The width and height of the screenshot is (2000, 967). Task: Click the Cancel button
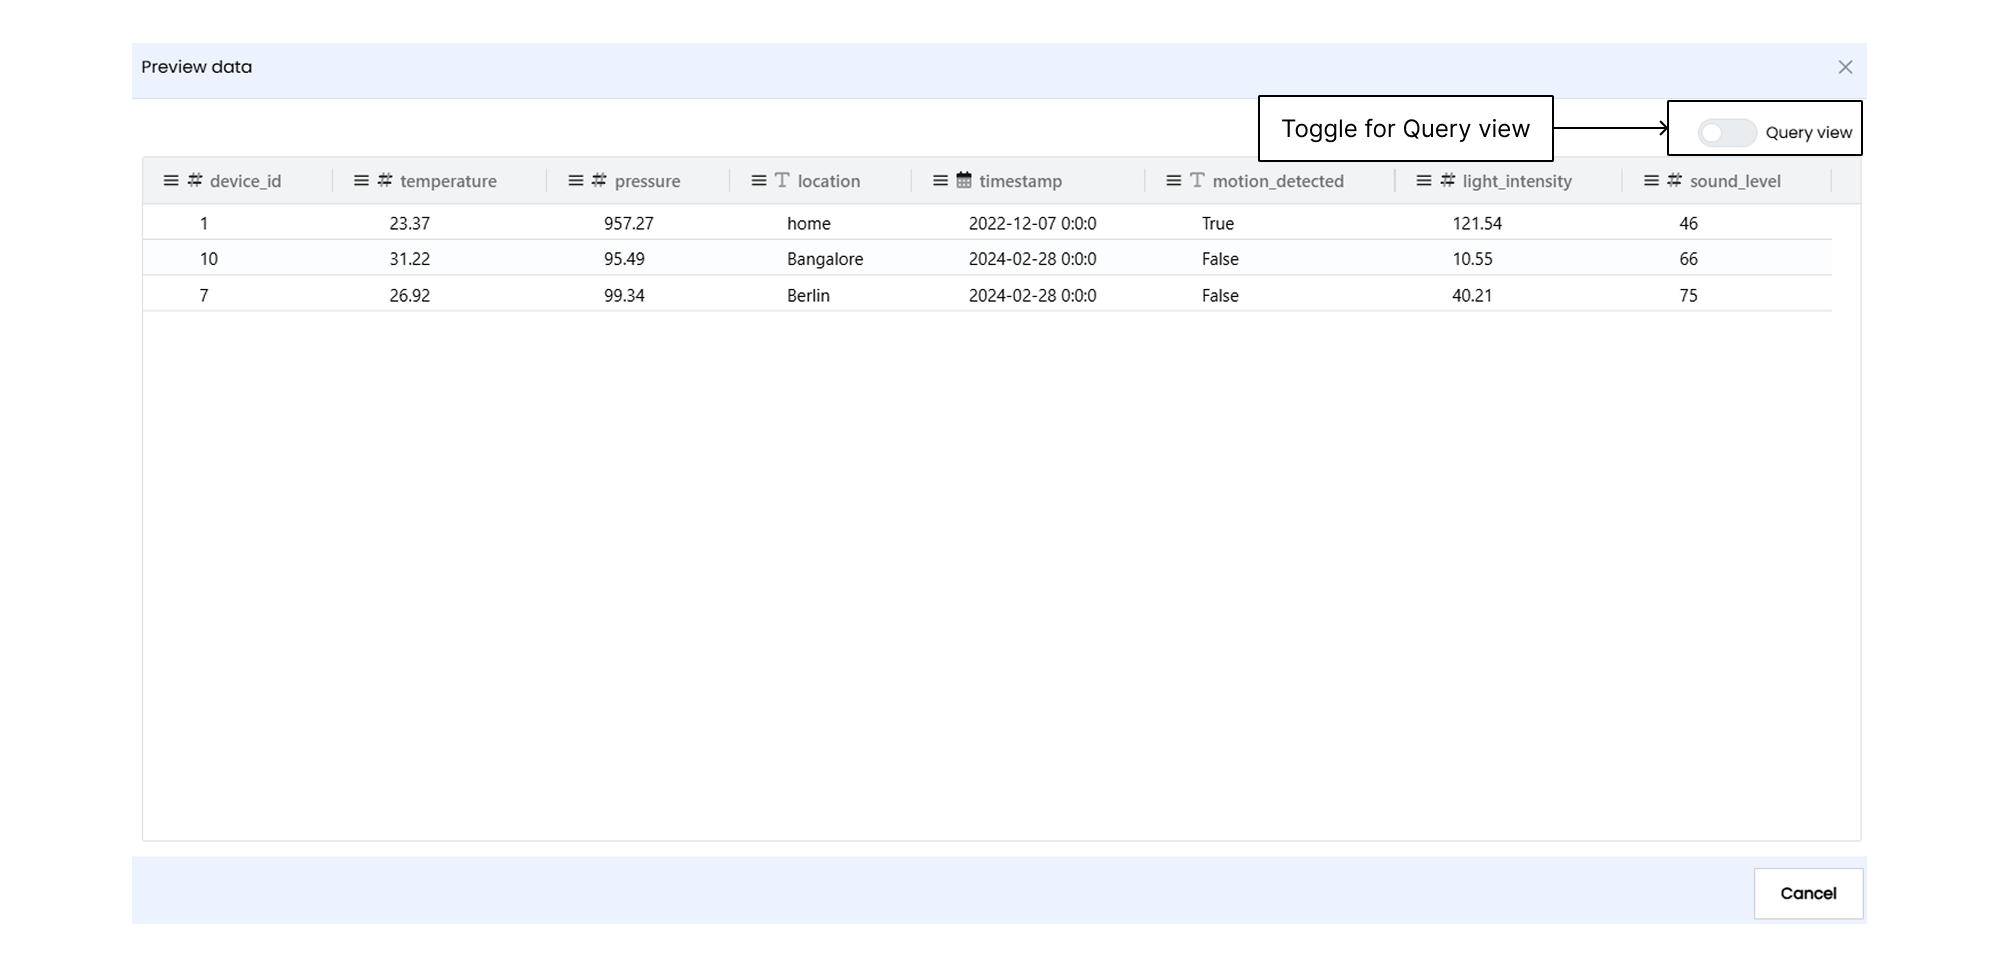click(1808, 894)
